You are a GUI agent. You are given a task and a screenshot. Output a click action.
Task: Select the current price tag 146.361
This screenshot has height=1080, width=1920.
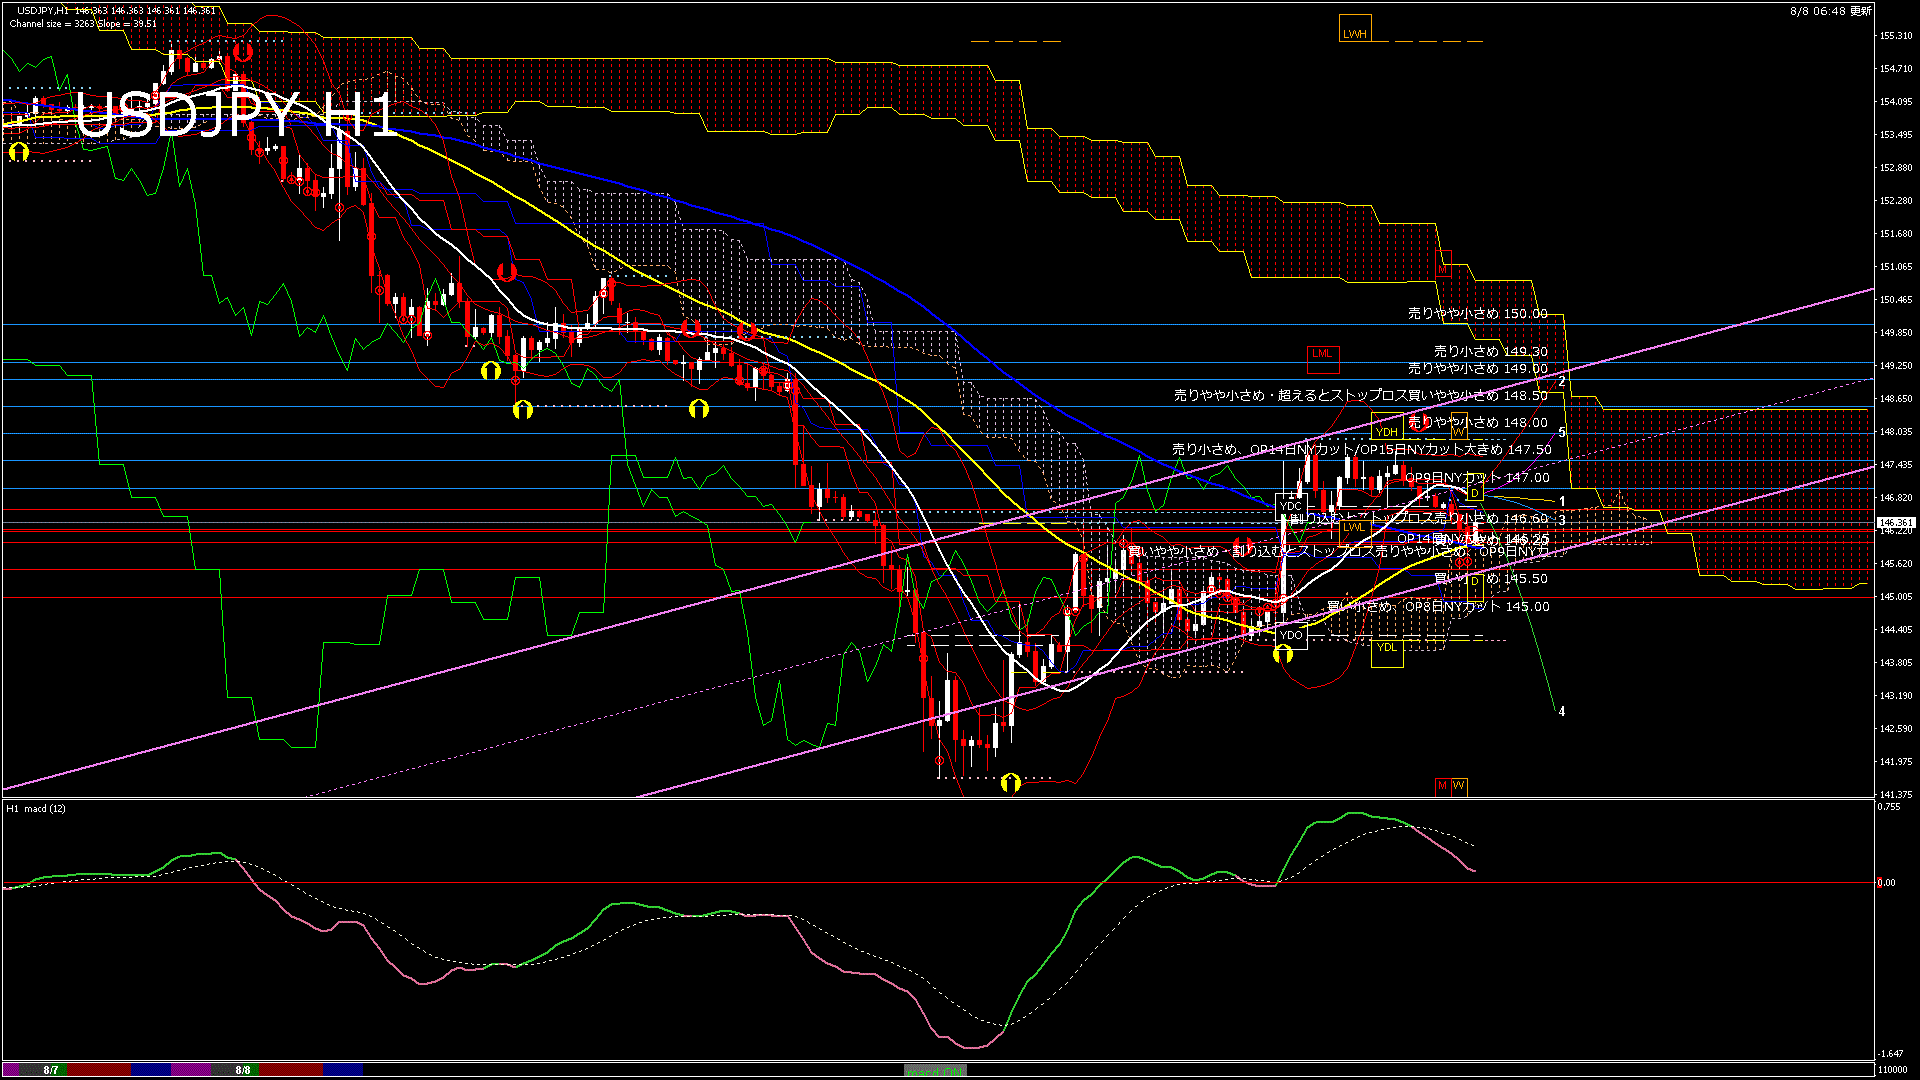coord(1896,523)
